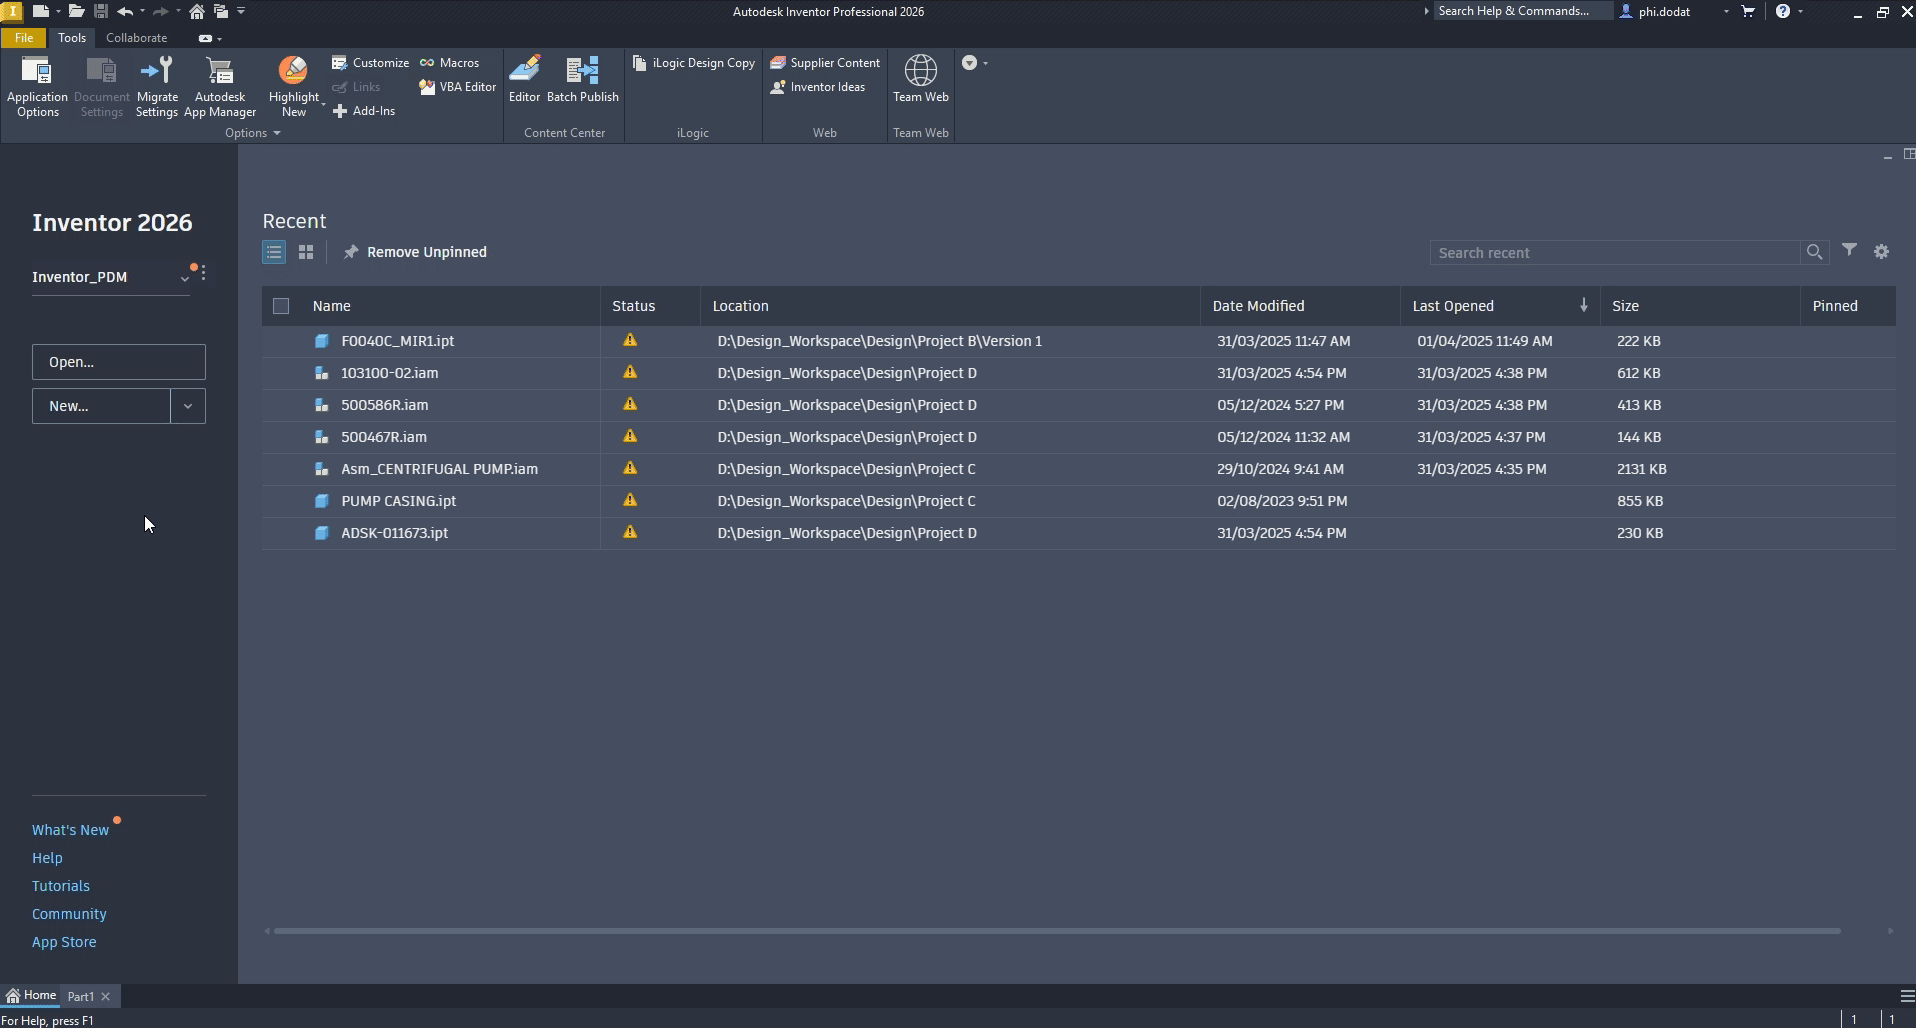Switch recent files to list view

[274, 252]
